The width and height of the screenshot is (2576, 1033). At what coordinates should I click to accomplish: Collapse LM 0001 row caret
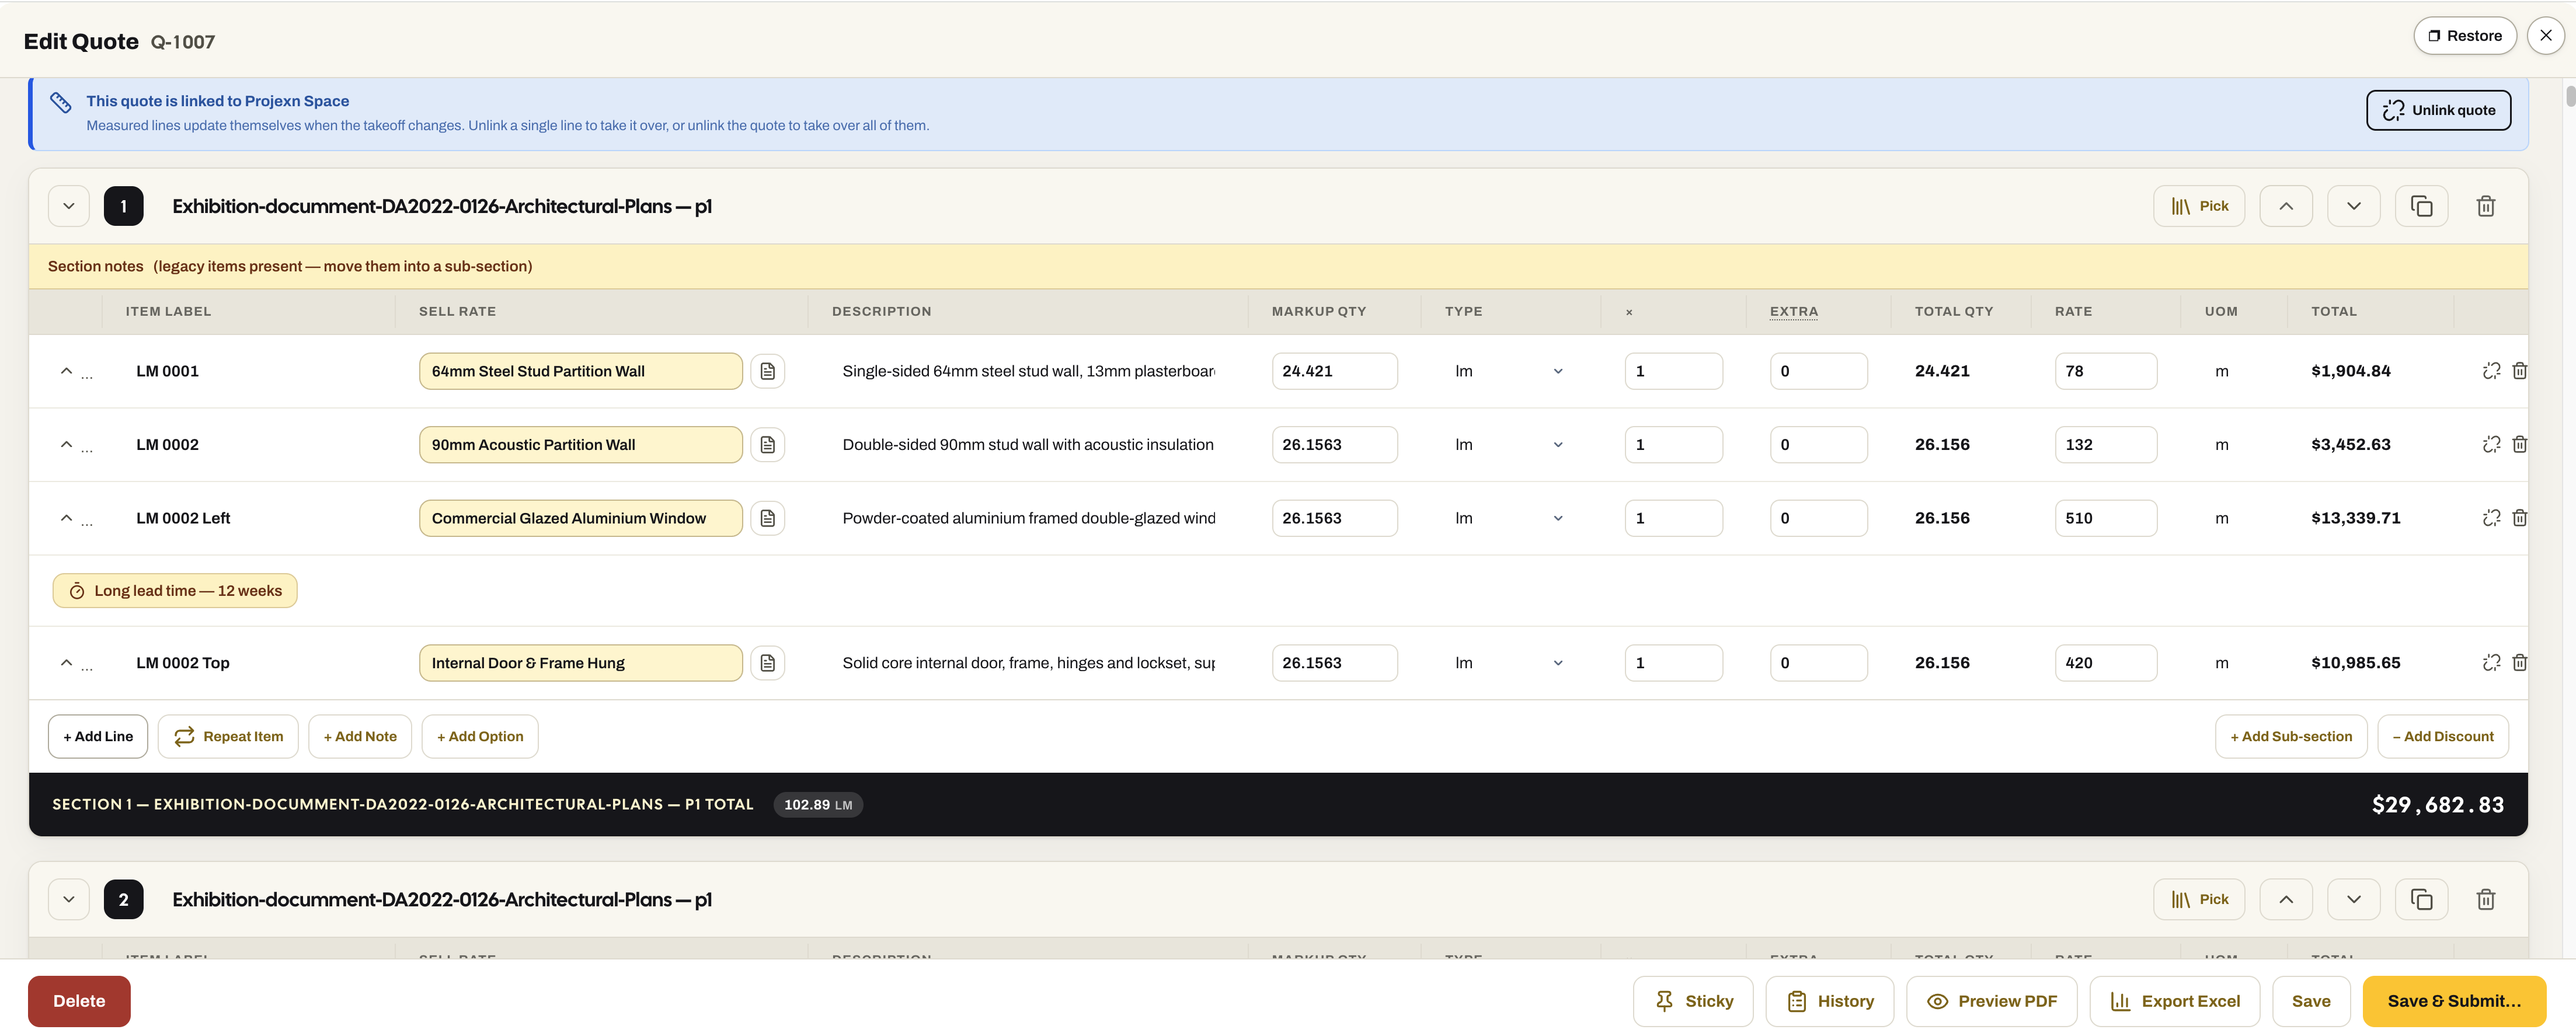tap(66, 371)
